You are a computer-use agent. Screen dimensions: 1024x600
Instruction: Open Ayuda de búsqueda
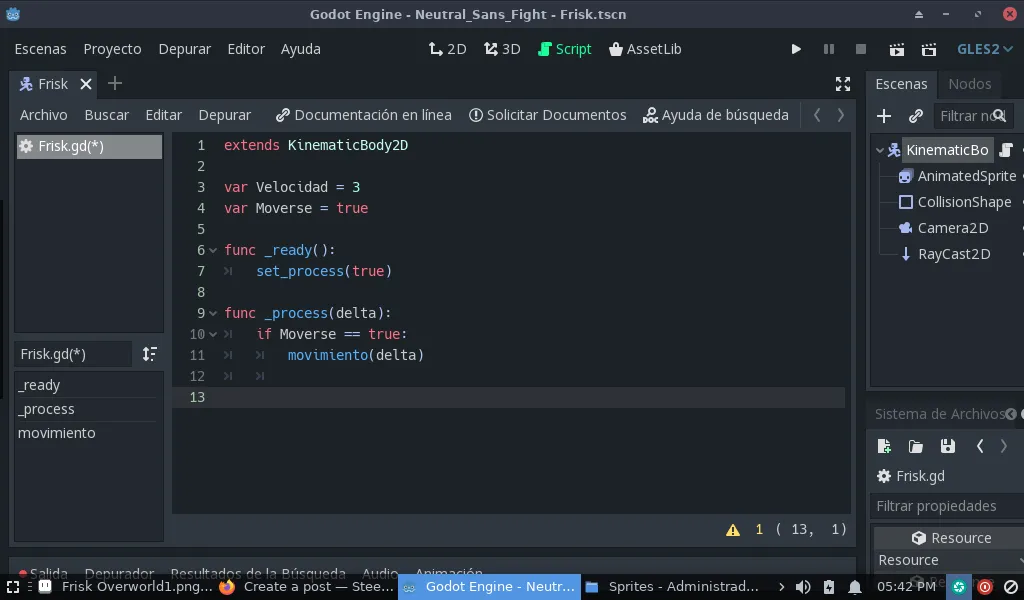click(x=716, y=115)
